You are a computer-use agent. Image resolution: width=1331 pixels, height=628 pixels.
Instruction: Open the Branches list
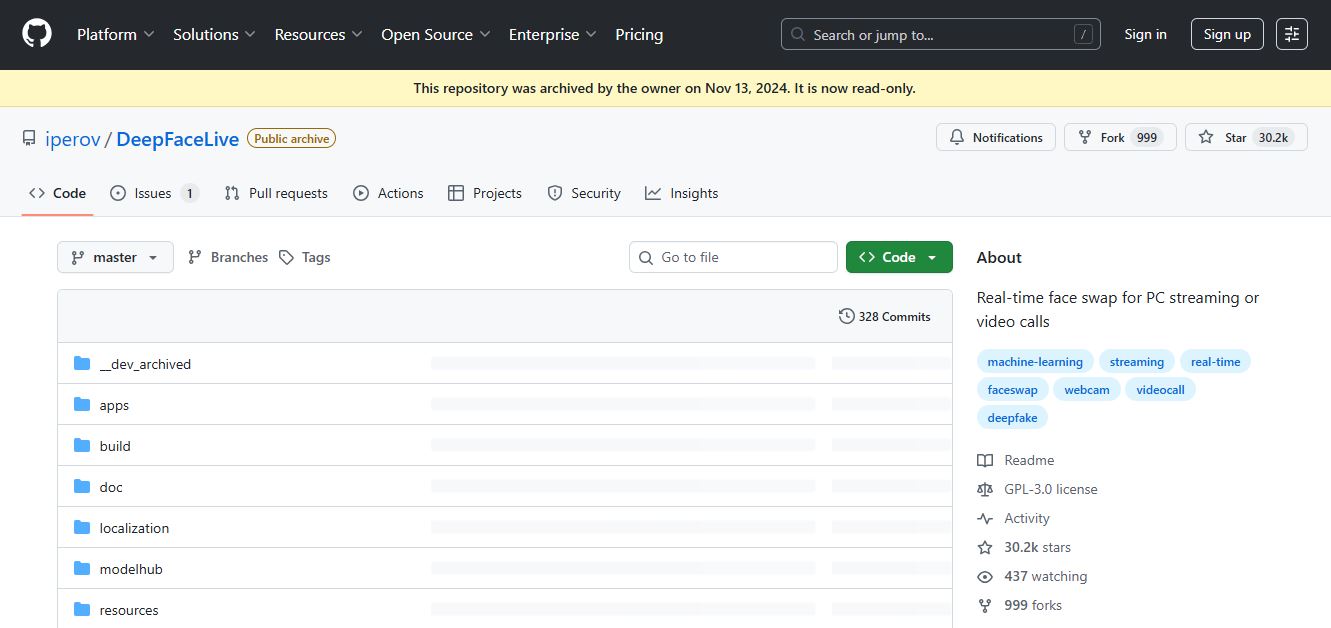pyautogui.click(x=228, y=257)
